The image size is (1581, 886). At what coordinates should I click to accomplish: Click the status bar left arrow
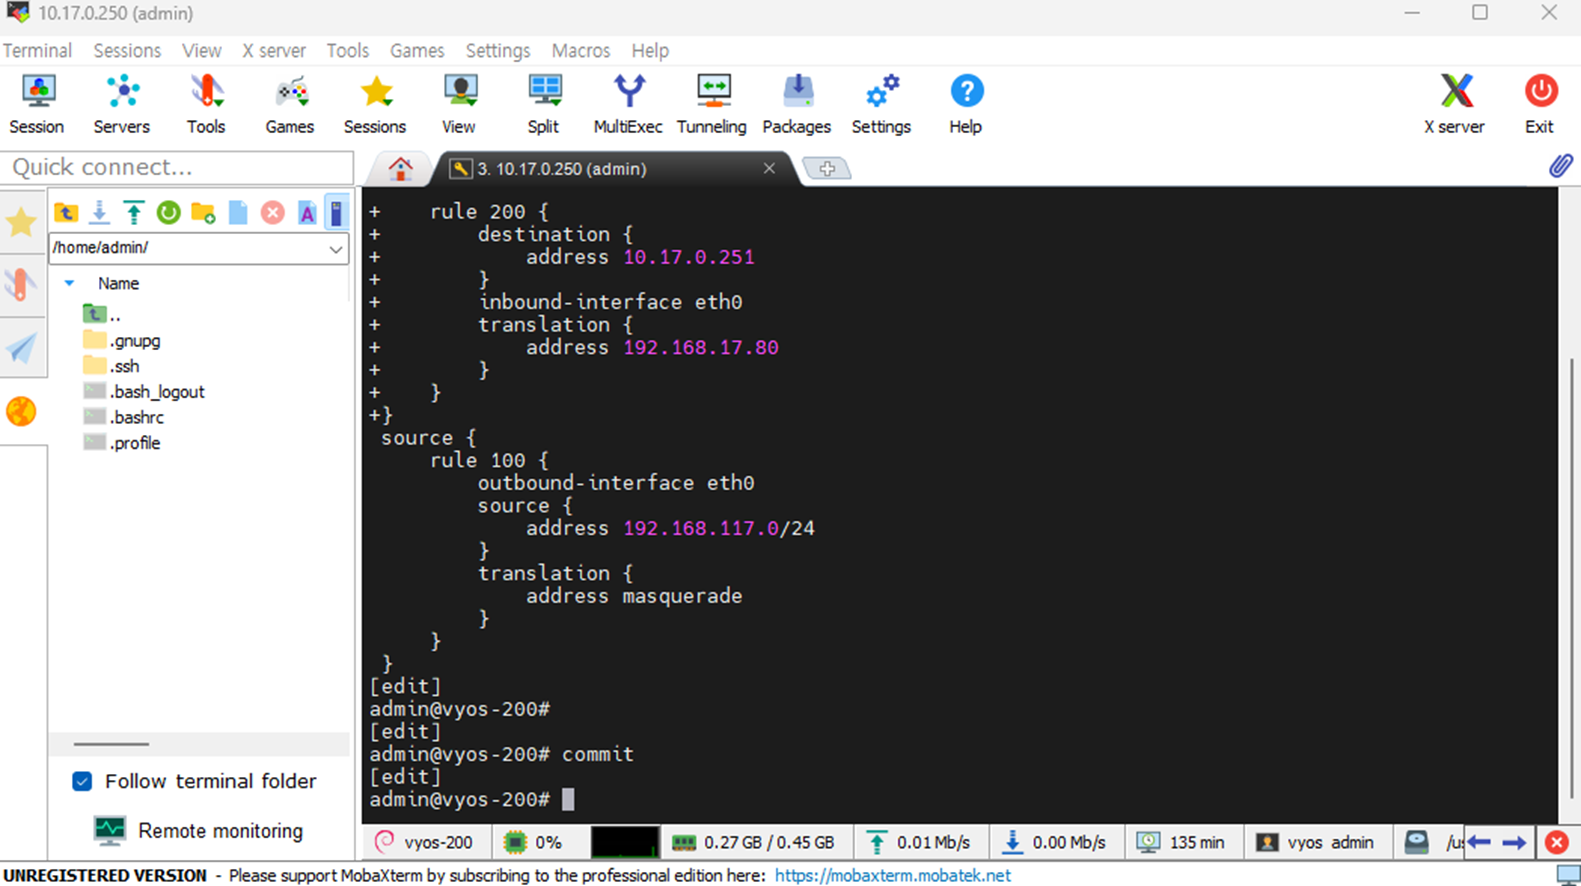click(x=1479, y=842)
